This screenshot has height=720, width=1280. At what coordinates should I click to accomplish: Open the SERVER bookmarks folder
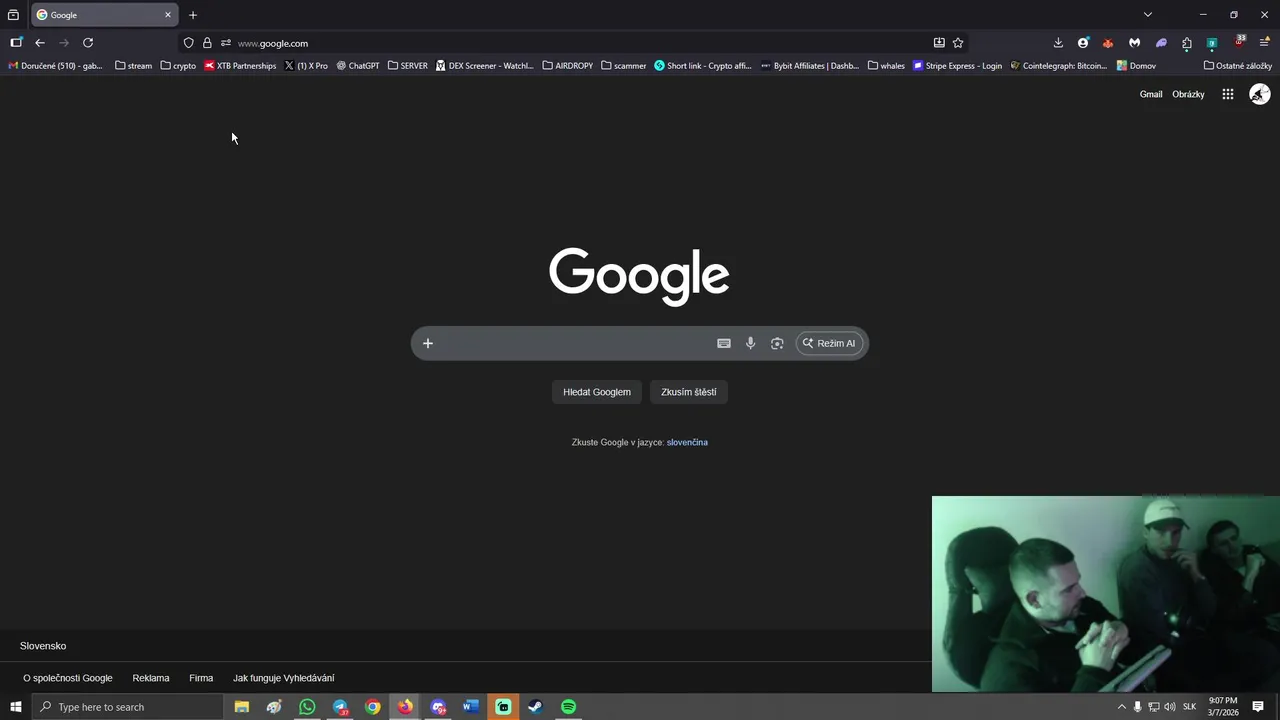[408, 66]
